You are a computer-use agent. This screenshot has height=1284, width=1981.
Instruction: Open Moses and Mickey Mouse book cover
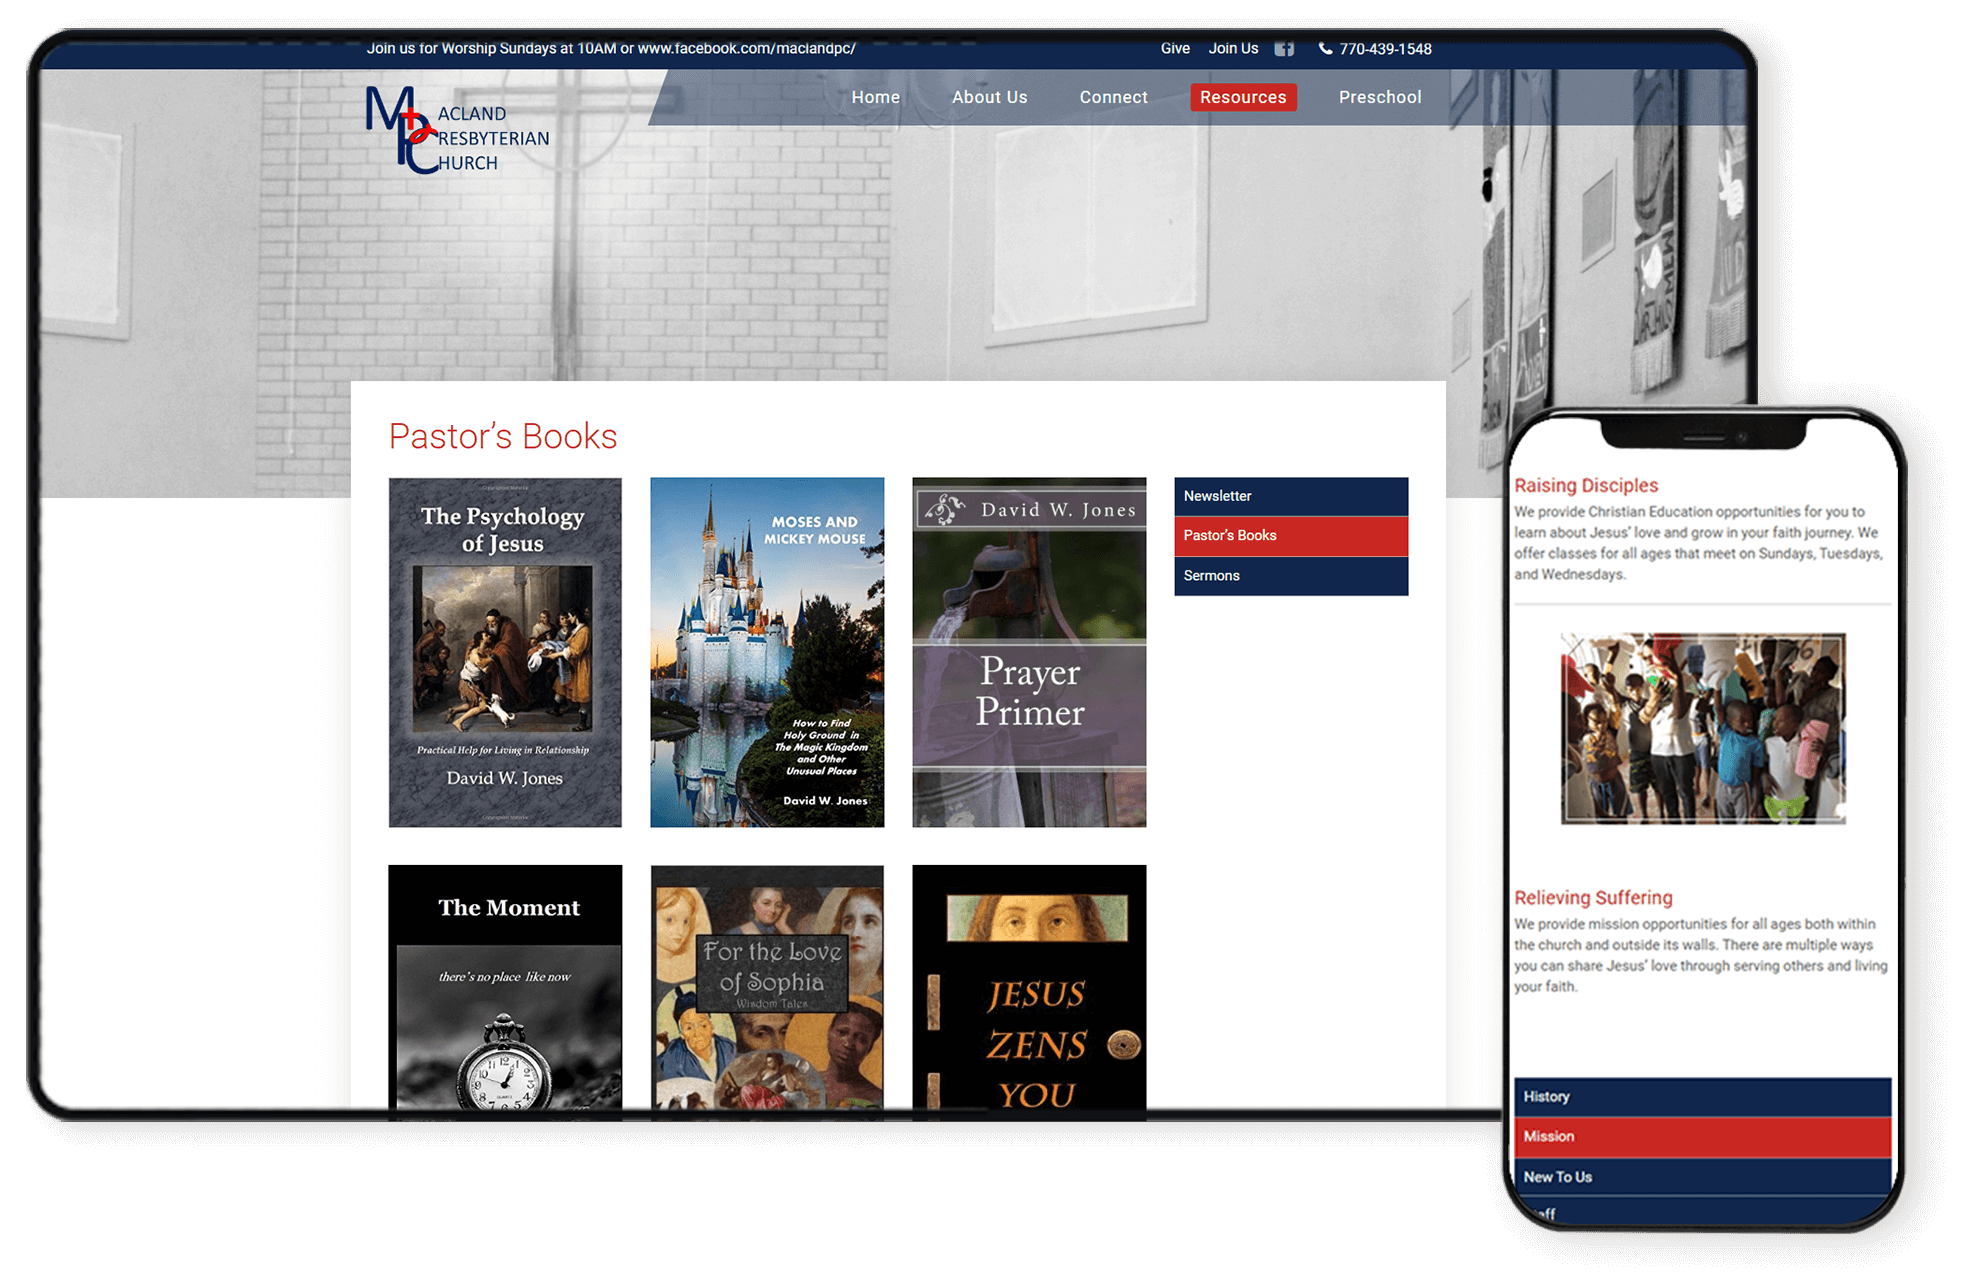(x=767, y=652)
